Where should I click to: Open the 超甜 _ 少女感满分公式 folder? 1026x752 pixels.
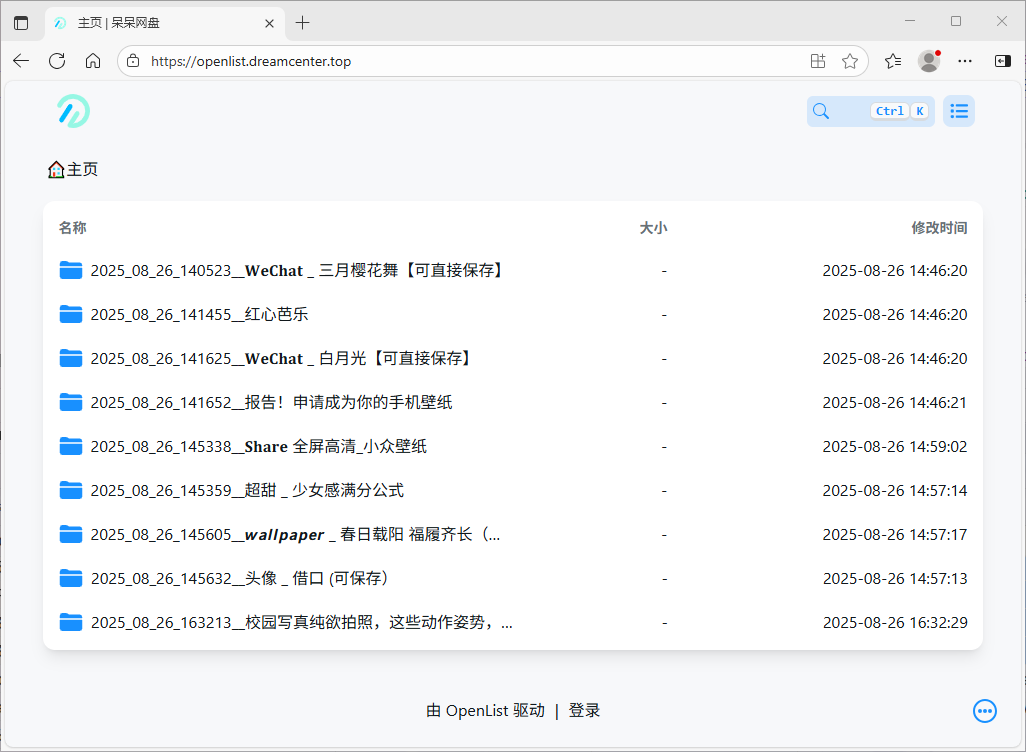click(247, 490)
